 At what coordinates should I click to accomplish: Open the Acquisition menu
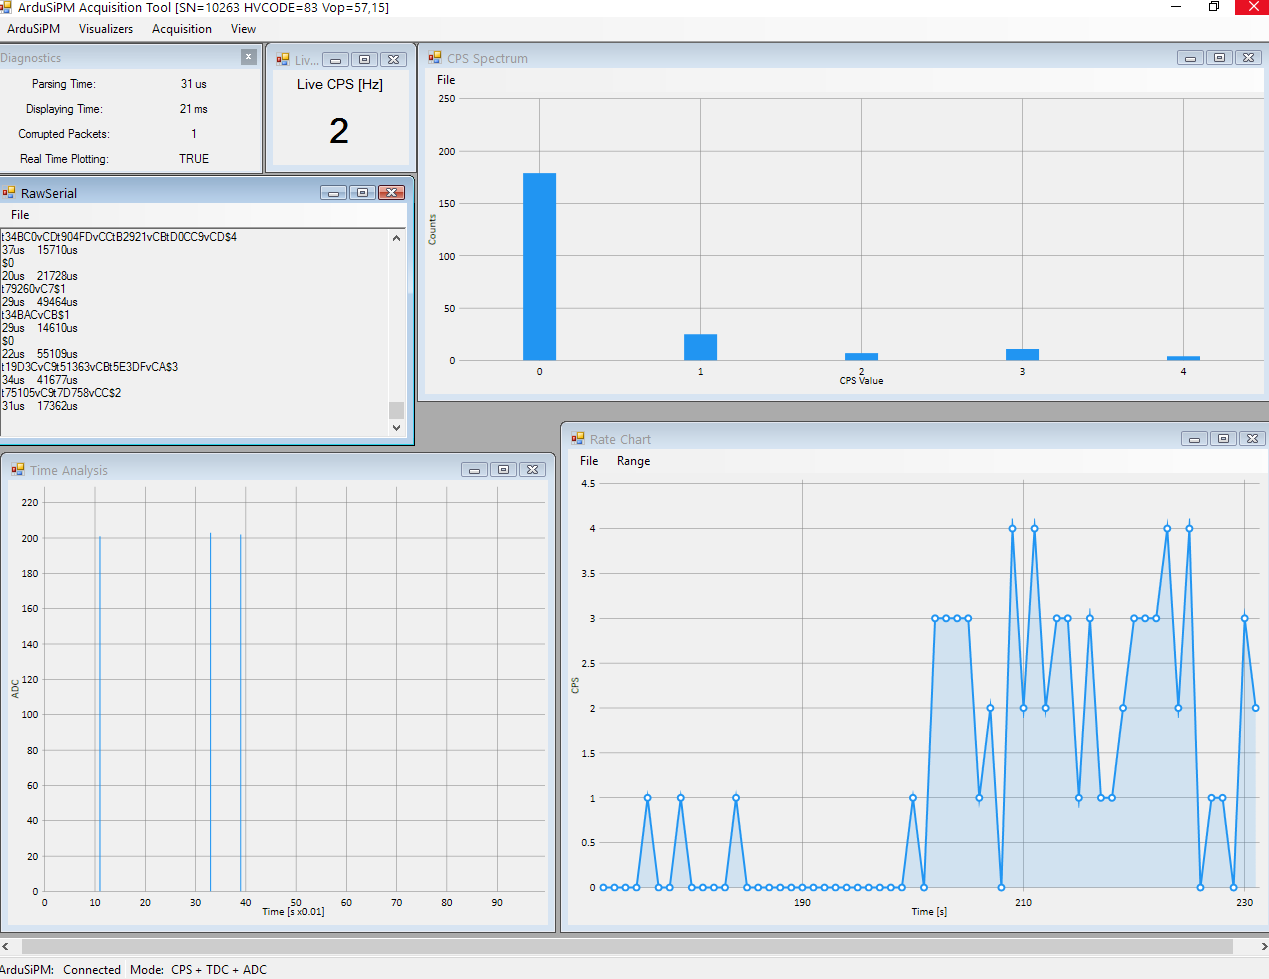click(182, 29)
